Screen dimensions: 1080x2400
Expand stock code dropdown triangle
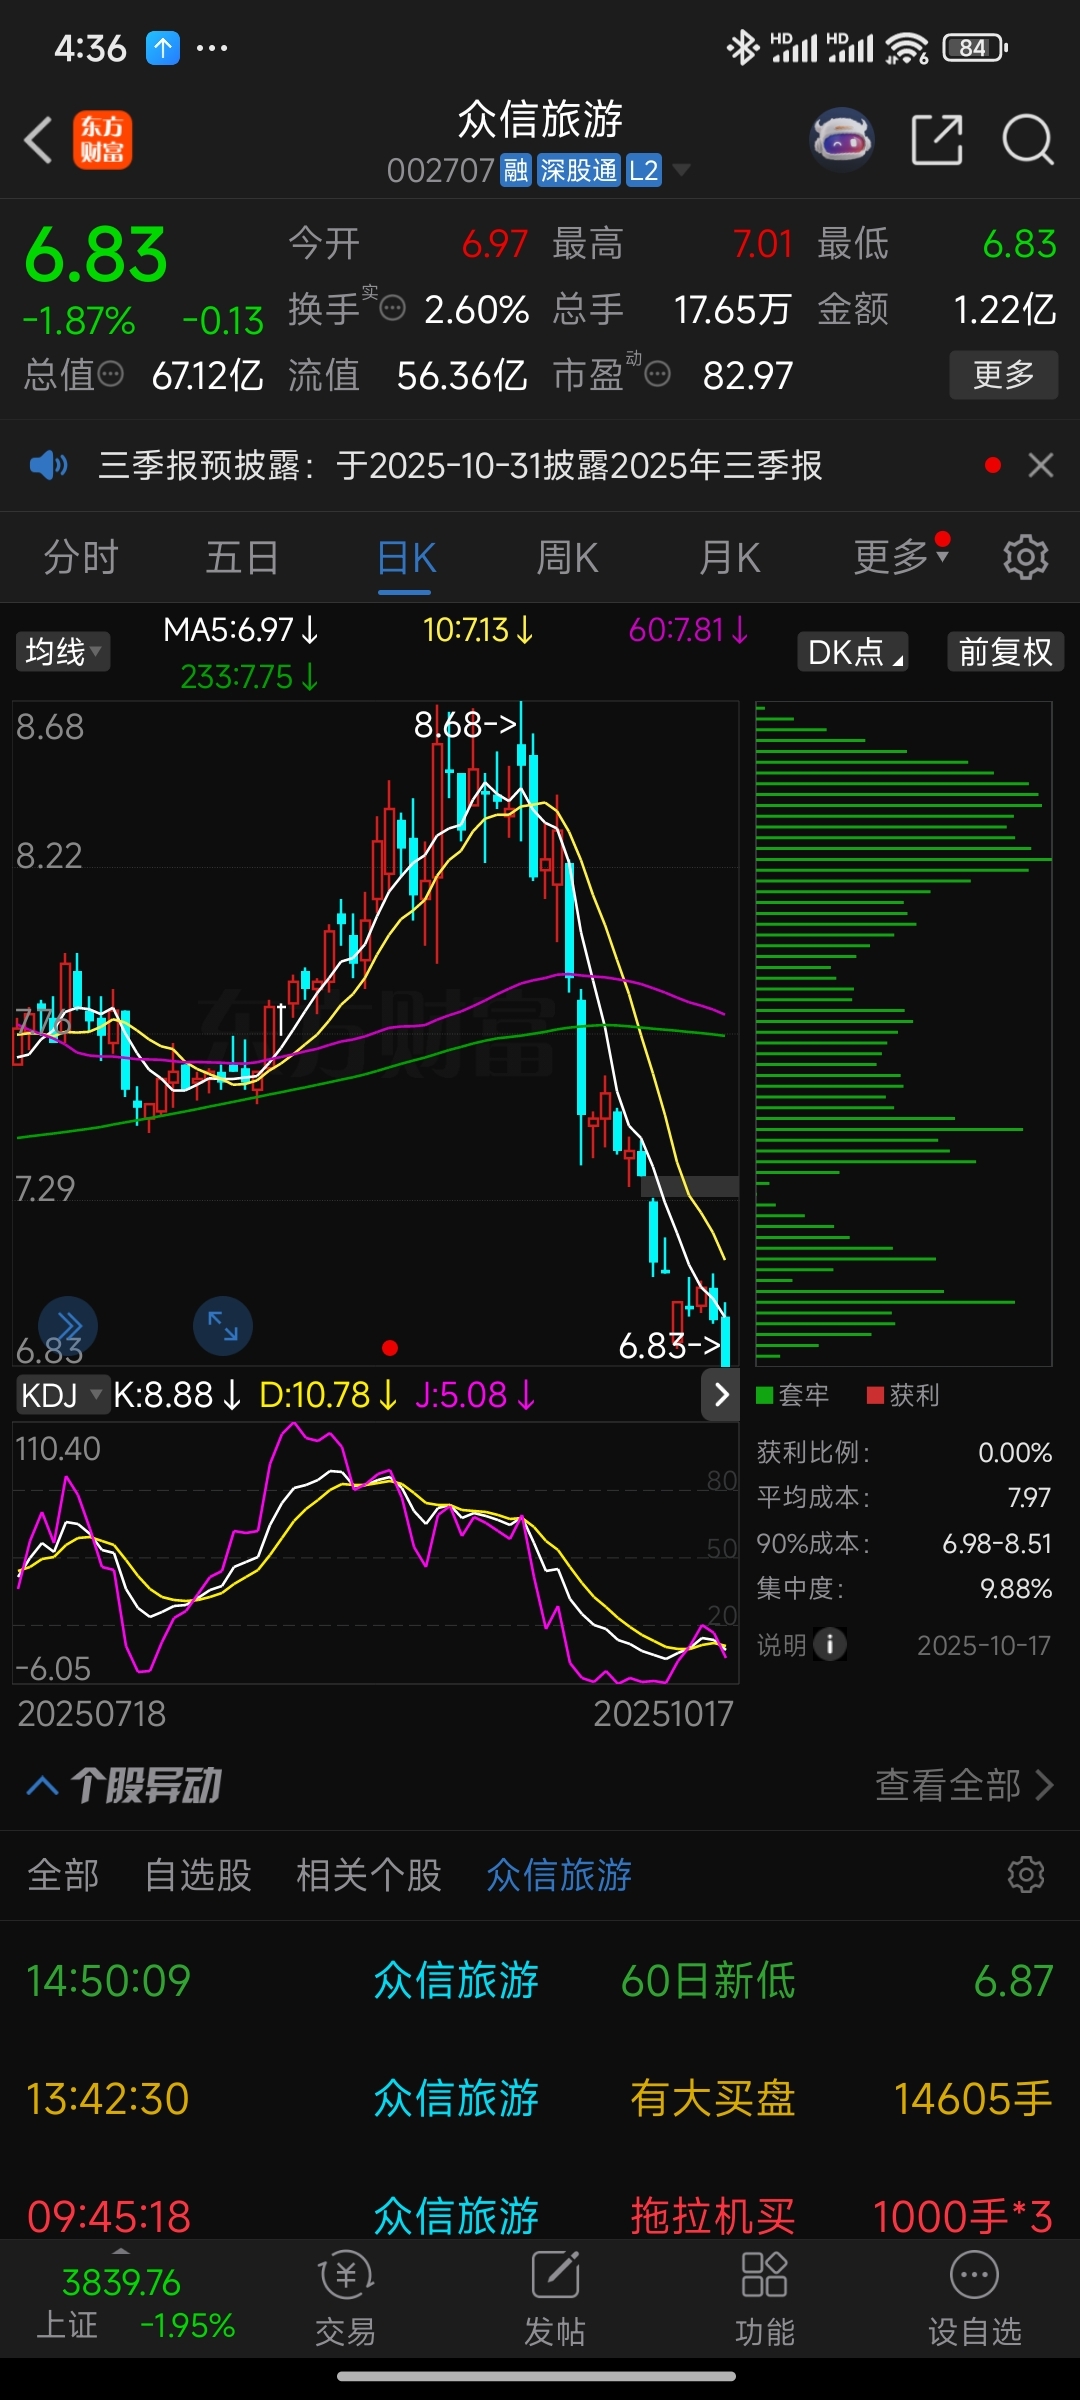(x=682, y=170)
